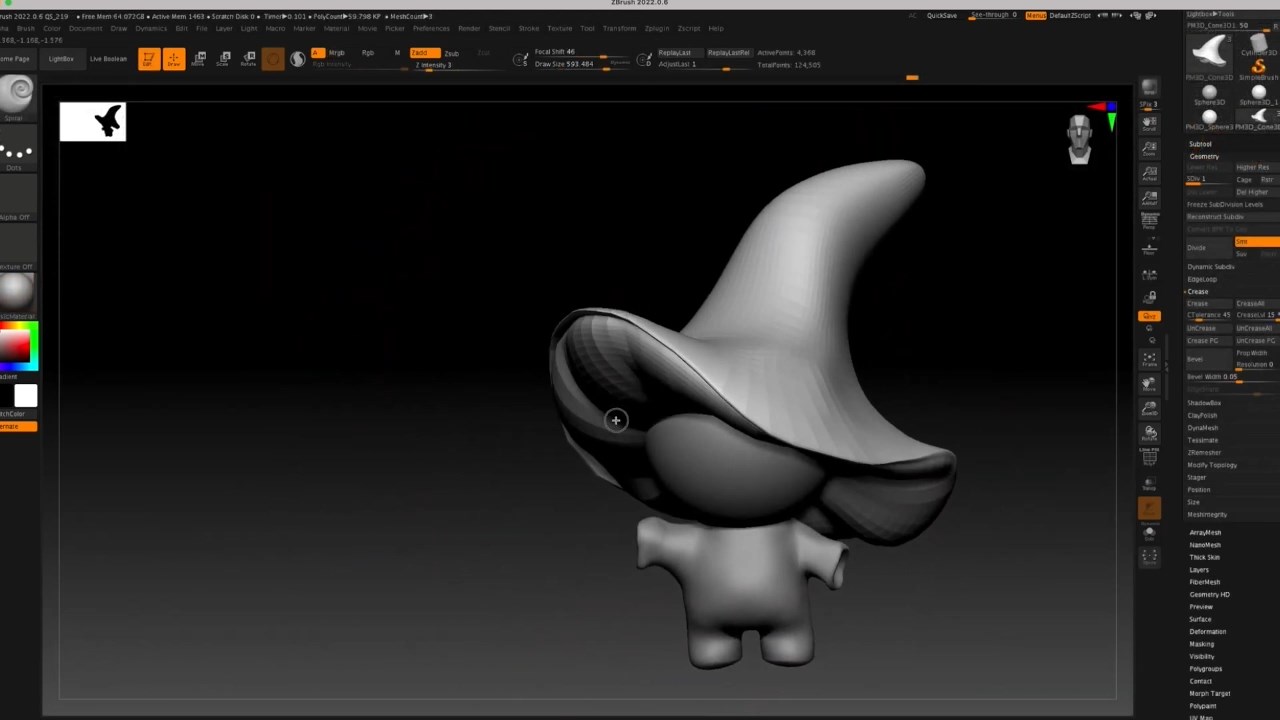Viewport: 1280px width, 720px height.
Task: Expand the DynaMesh section
Action: pyautogui.click(x=1203, y=428)
